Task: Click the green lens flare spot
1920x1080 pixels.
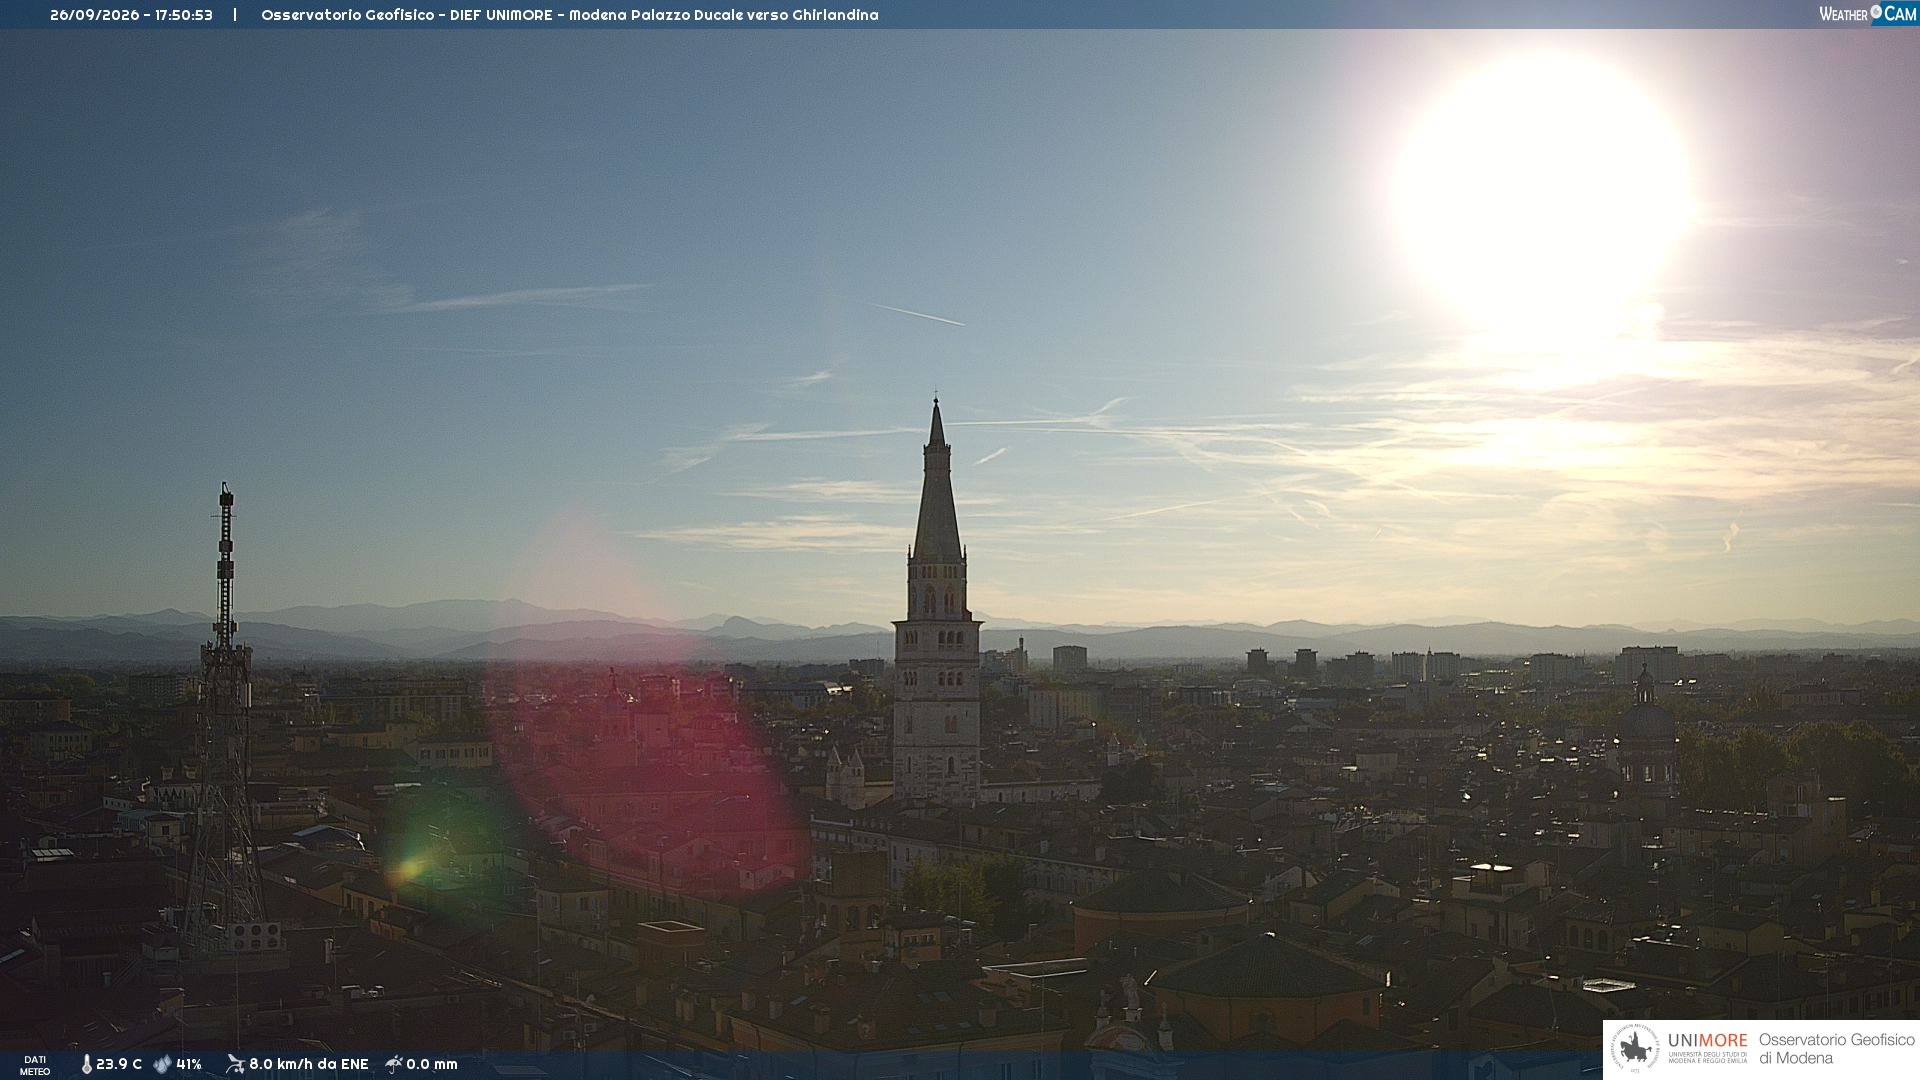Action: 408,869
